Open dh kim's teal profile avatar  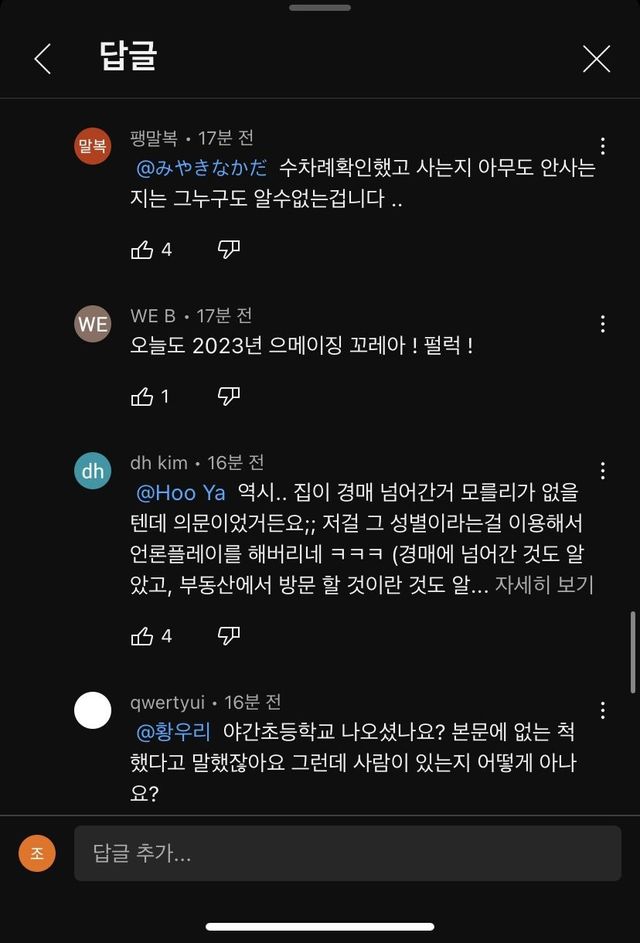click(93, 471)
